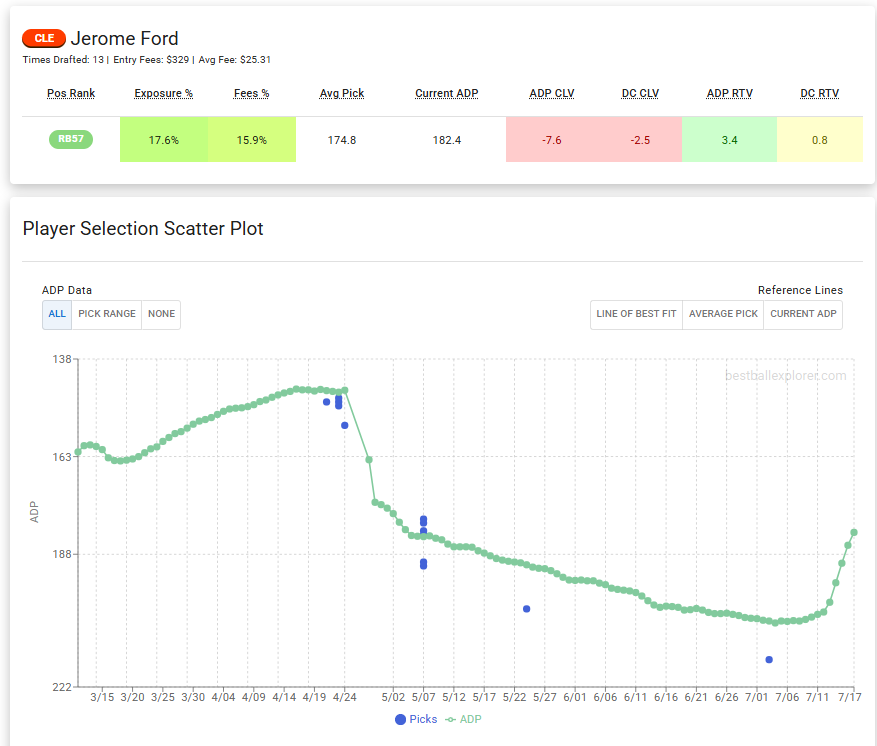
Task: Open the Jerome Ford player name
Action: 123,38
